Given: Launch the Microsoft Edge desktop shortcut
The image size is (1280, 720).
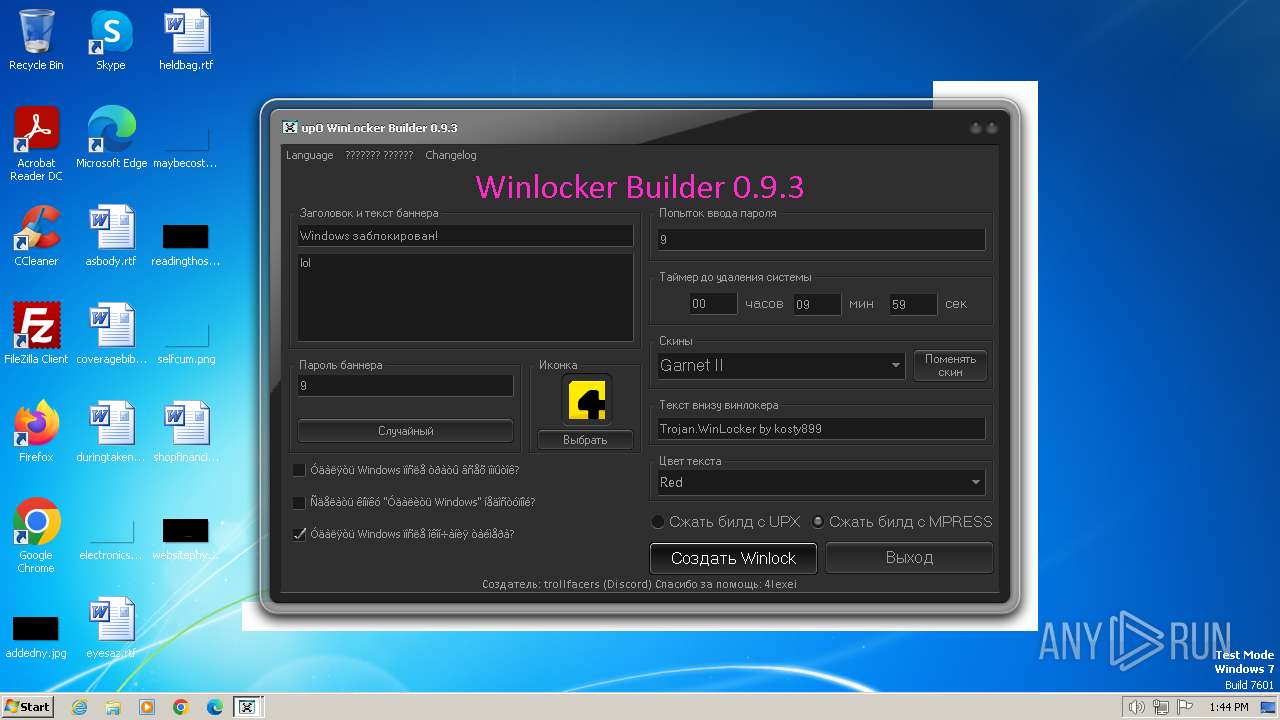Looking at the screenshot, I should 111,138.
